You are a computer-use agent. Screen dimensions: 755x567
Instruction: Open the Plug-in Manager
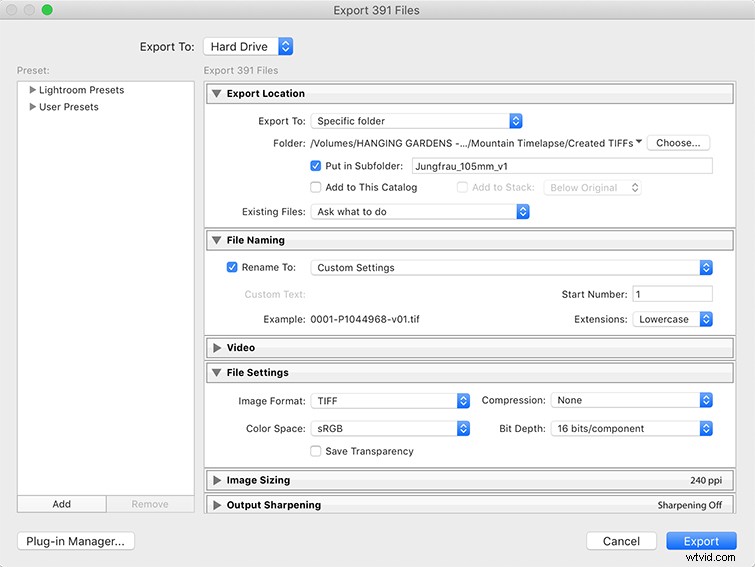(x=76, y=541)
